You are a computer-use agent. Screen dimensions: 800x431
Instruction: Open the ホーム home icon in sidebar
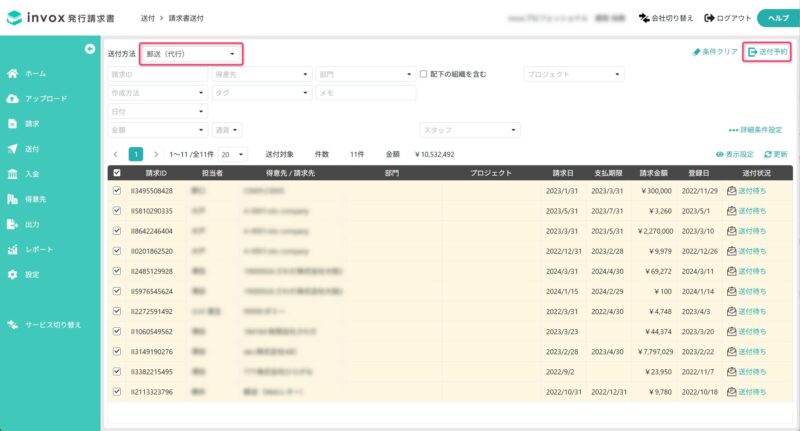coord(13,73)
